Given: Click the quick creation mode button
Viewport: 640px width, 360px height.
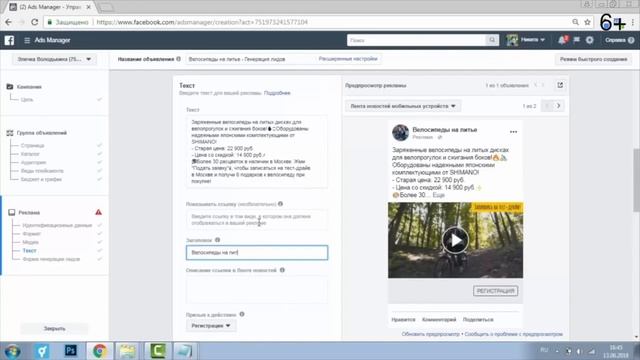Looking at the screenshot, I should coord(593,59).
